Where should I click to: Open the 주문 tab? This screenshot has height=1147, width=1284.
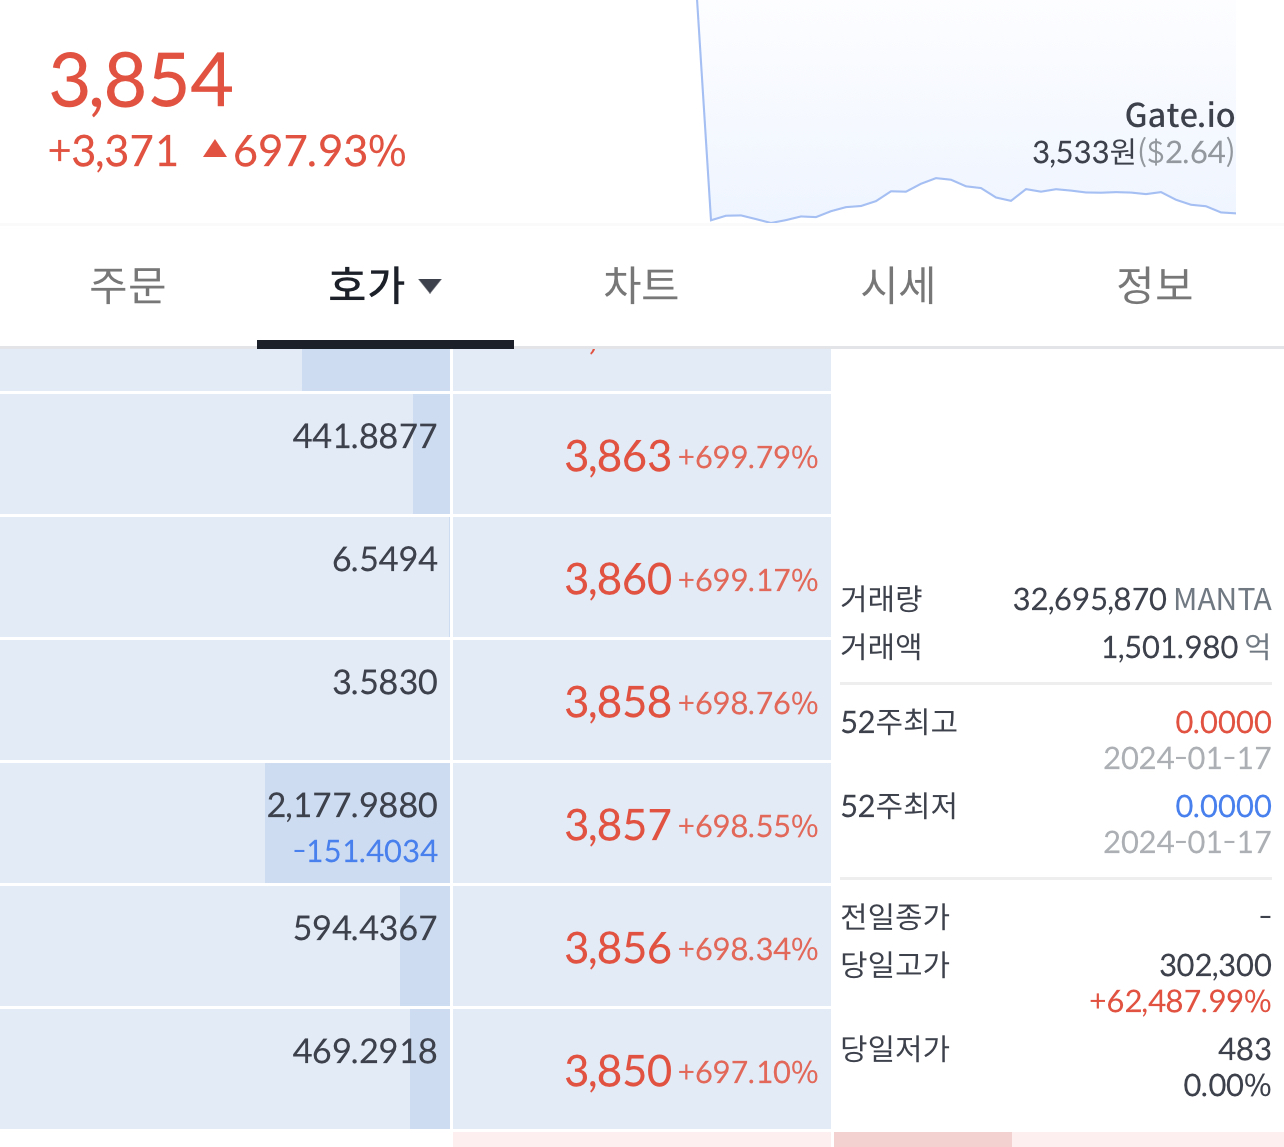coord(127,285)
